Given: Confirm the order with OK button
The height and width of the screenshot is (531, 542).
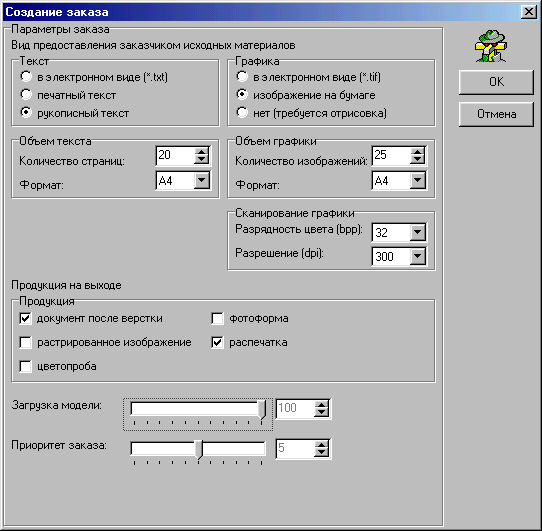Looking at the screenshot, I should [496, 82].
